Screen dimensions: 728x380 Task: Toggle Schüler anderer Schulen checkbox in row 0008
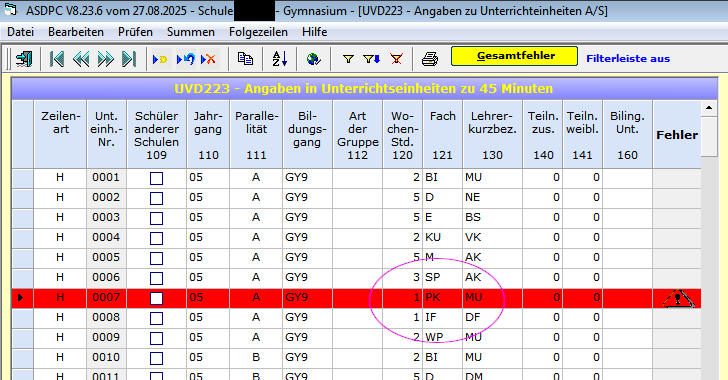click(156, 318)
